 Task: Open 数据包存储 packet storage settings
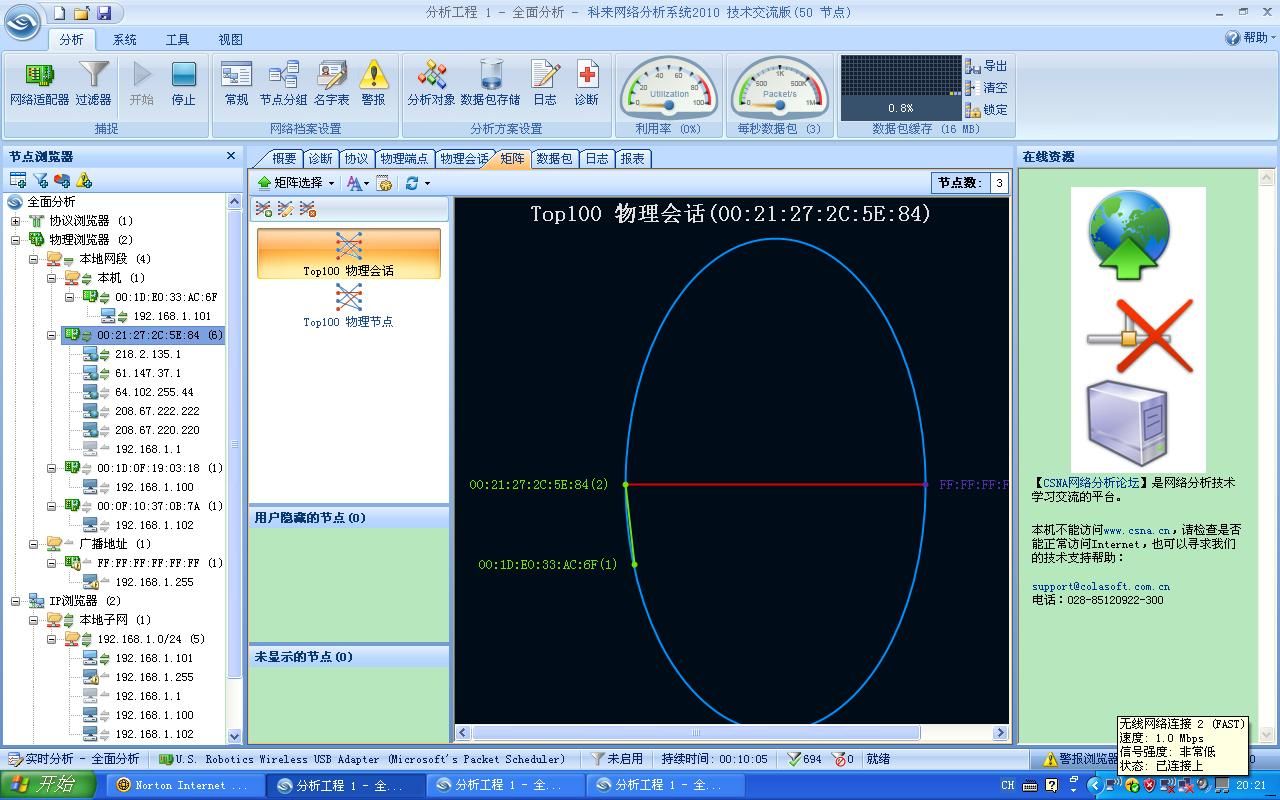(490, 83)
